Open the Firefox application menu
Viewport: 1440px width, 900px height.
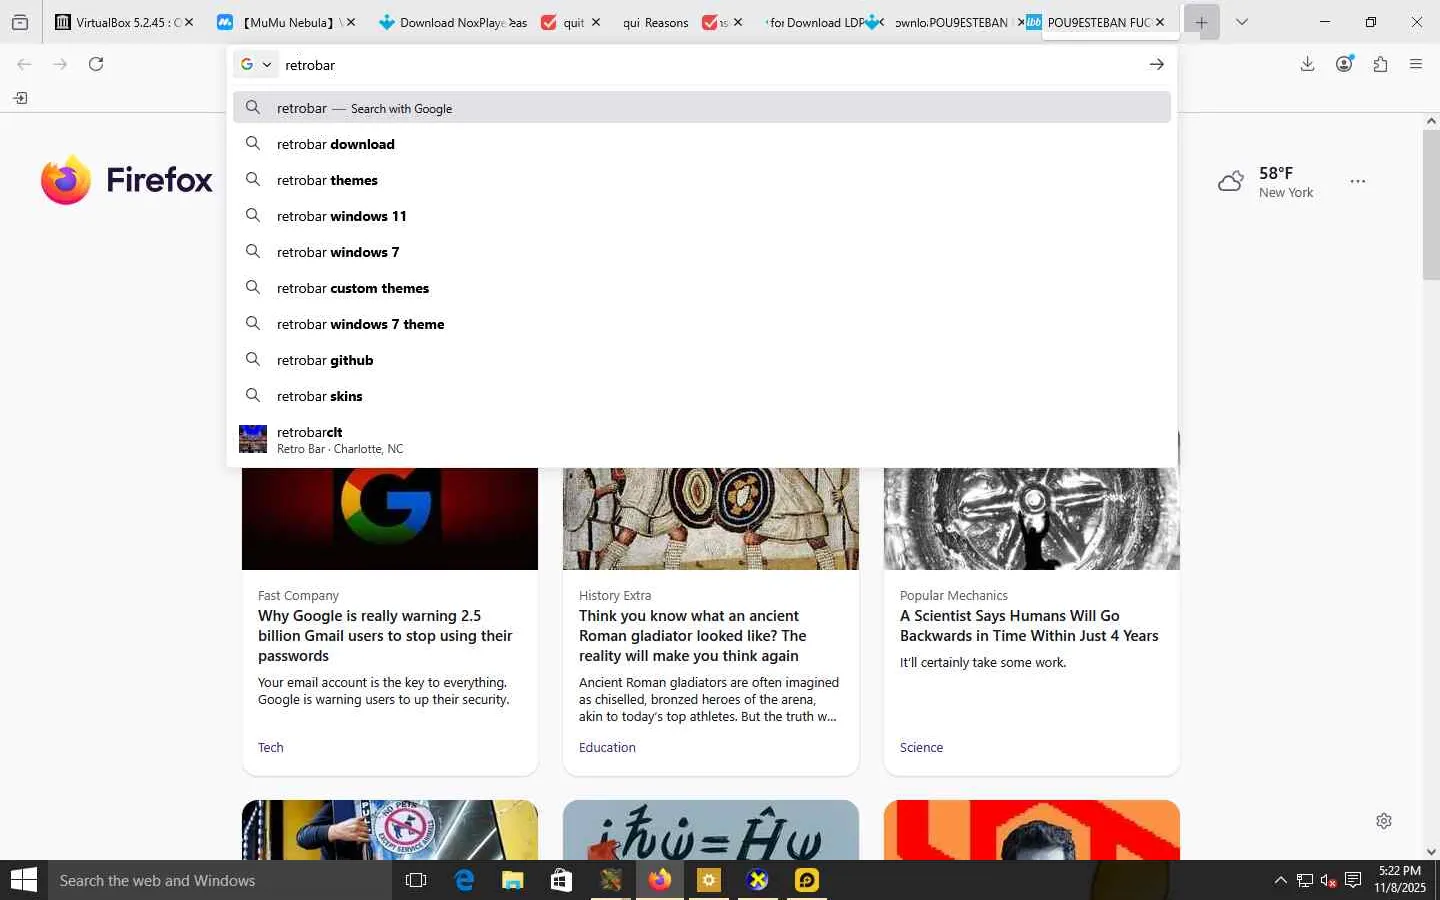pyautogui.click(x=1416, y=64)
